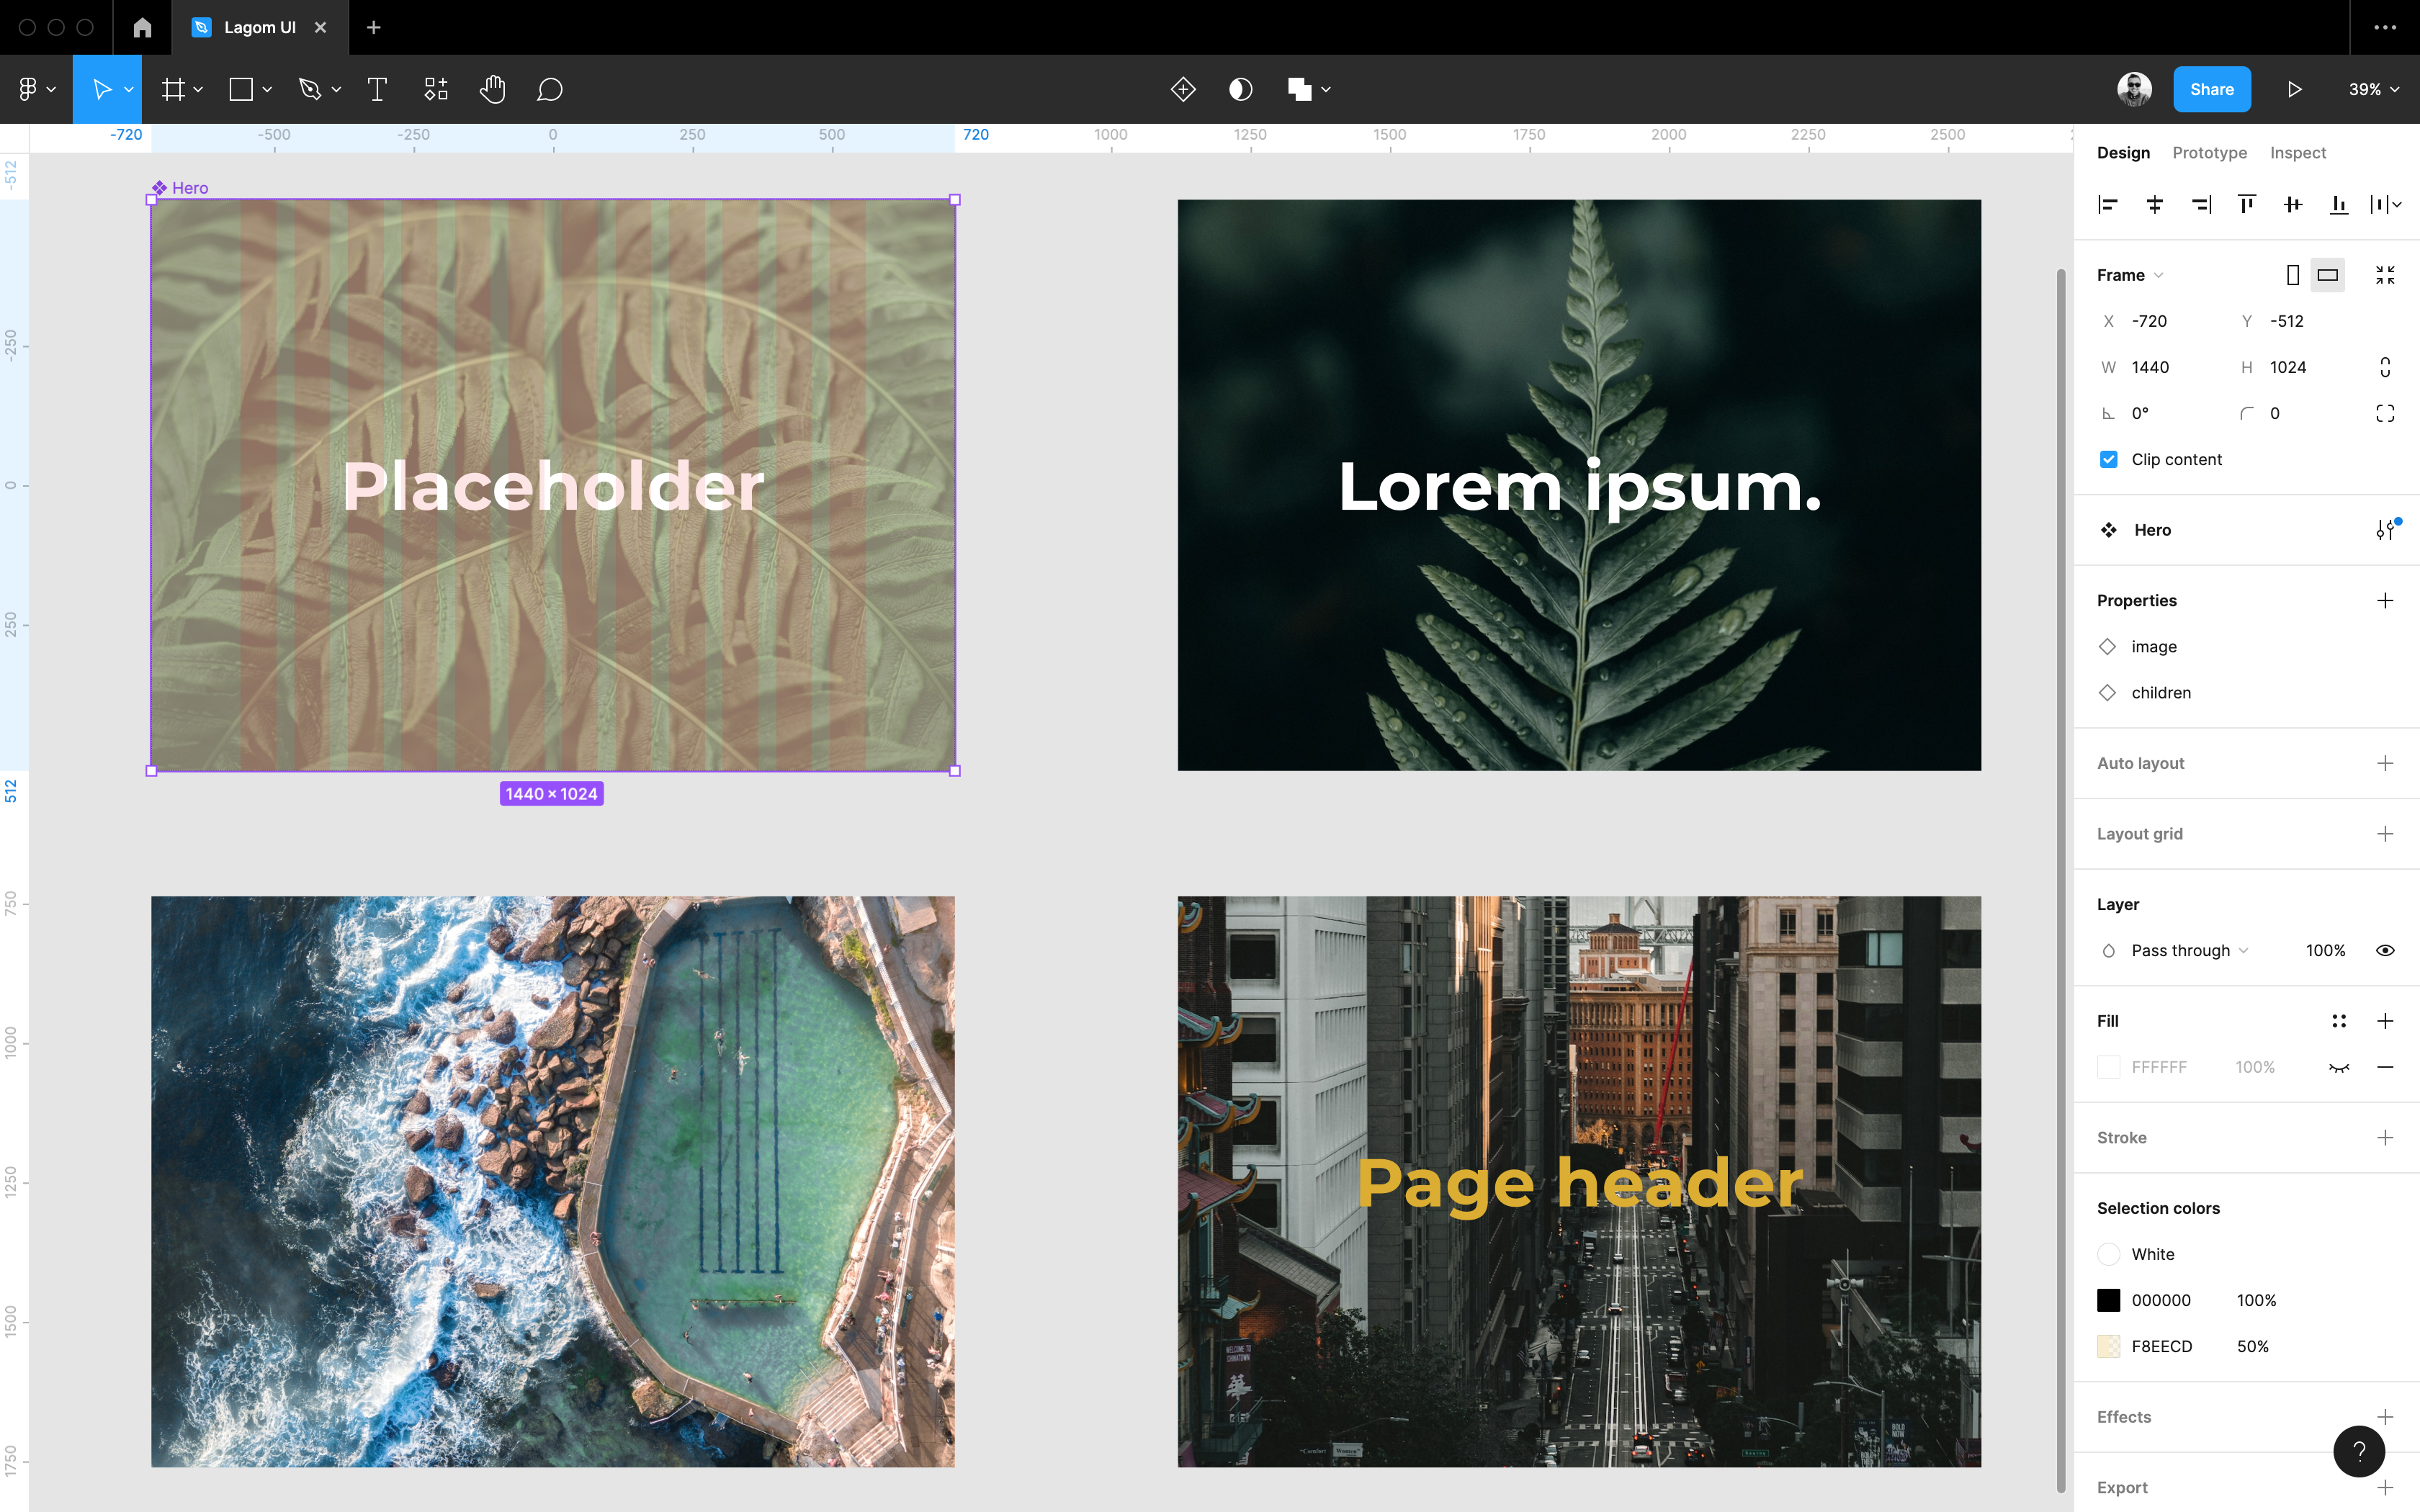This screenshot has width=2420, height=1512.
Task: Add a Layout grid
Action: point(2385,834)
